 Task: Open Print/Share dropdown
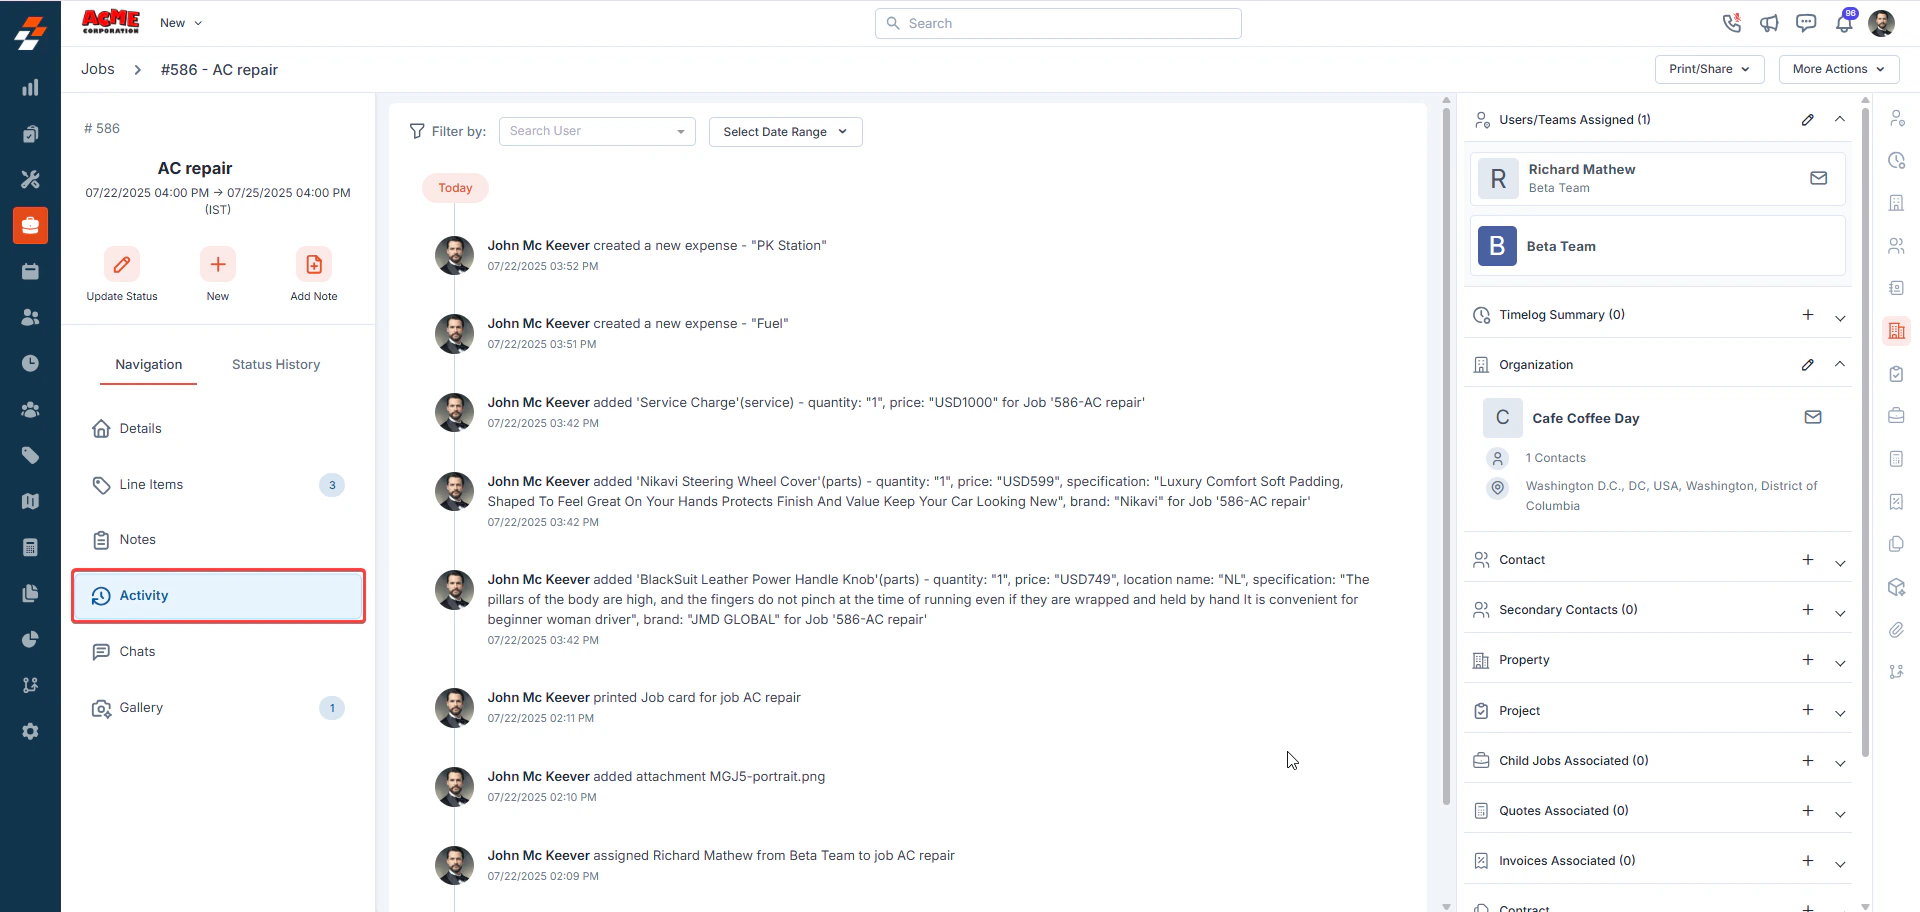click(x=1709, y=69)
